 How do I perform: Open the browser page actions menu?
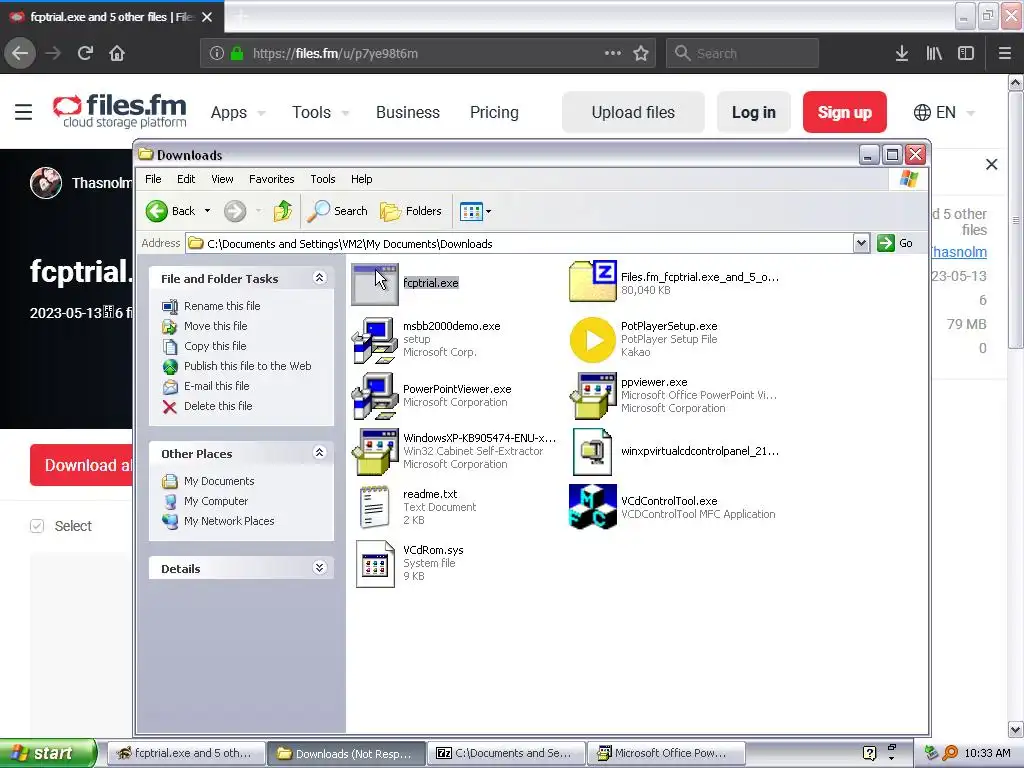tap(613, 53)
